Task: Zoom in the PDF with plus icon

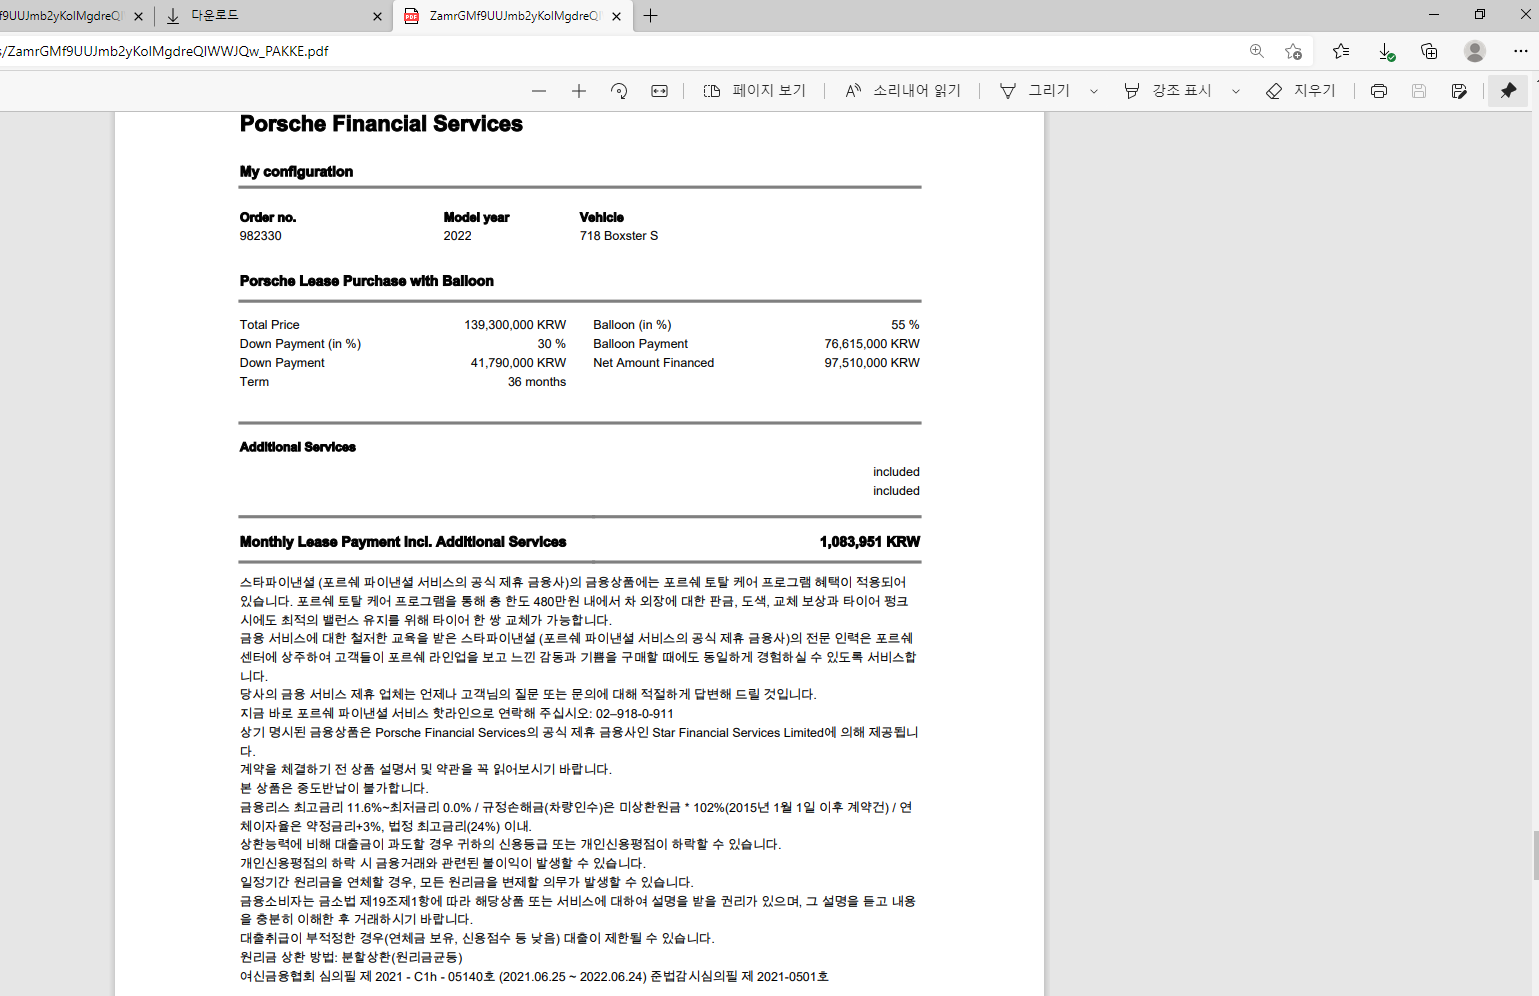Action: pos(579,91)
